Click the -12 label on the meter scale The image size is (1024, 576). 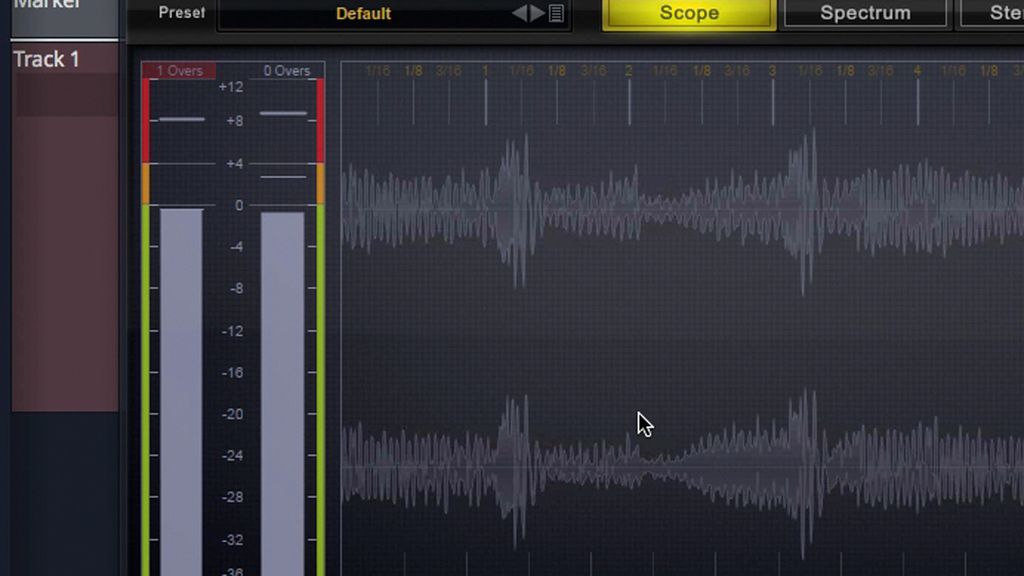coord(230,333)
